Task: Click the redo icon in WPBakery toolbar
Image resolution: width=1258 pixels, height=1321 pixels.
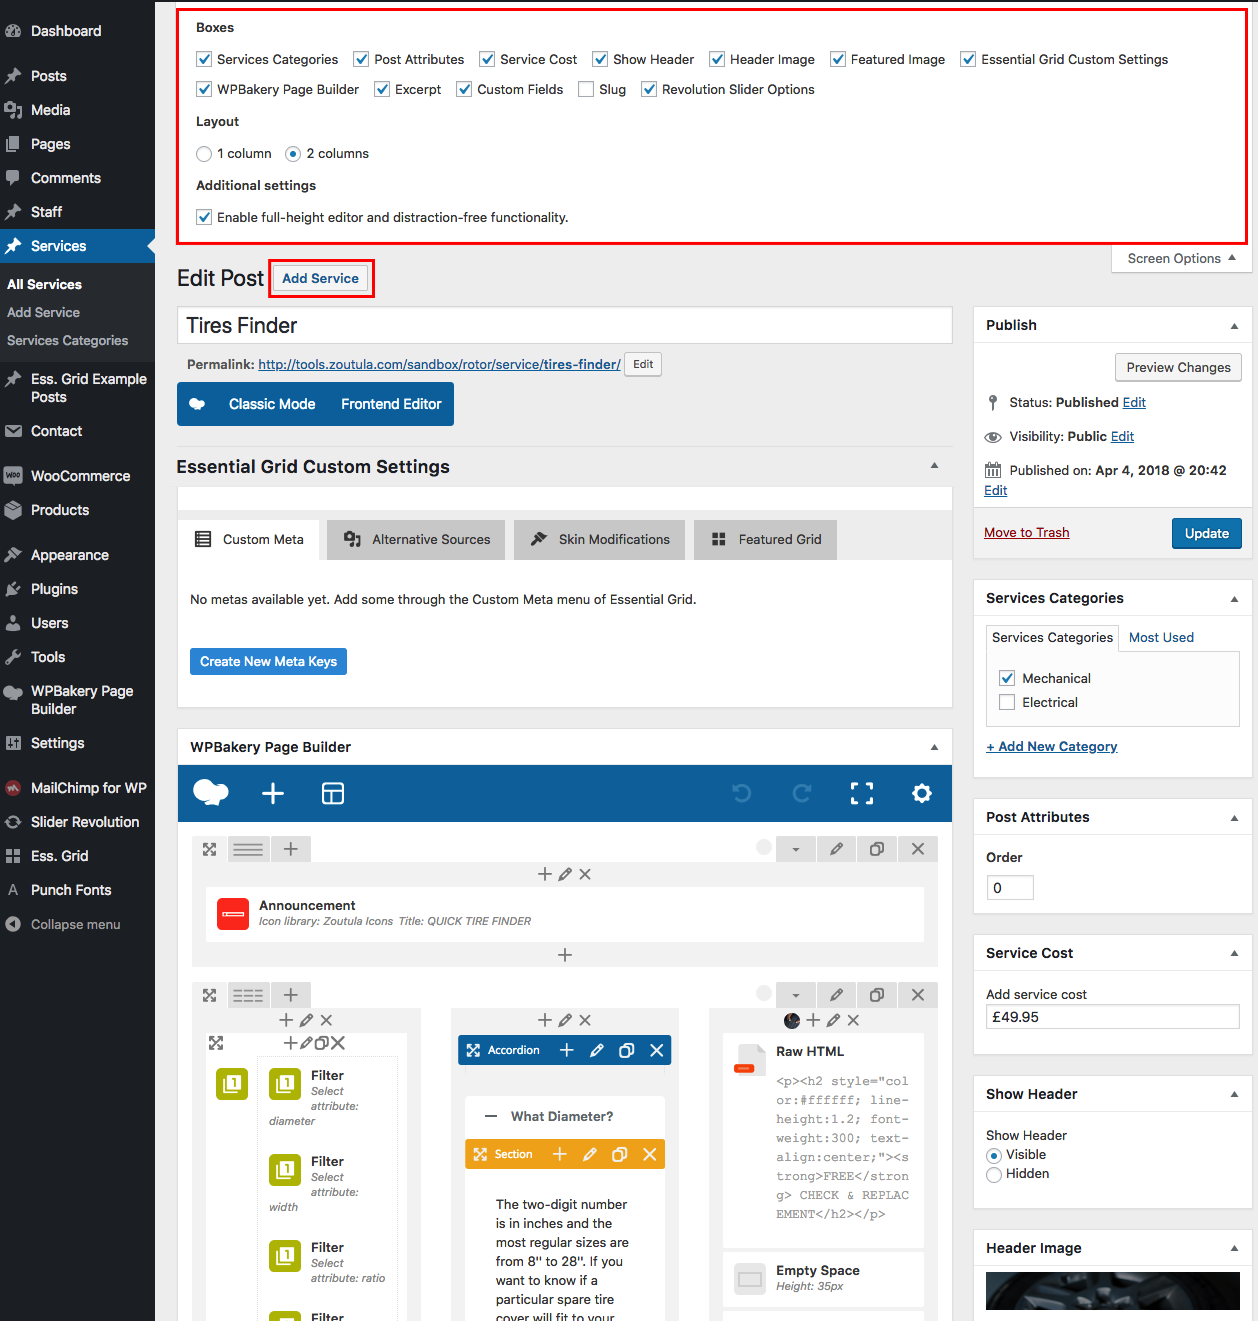Action: 802,793
